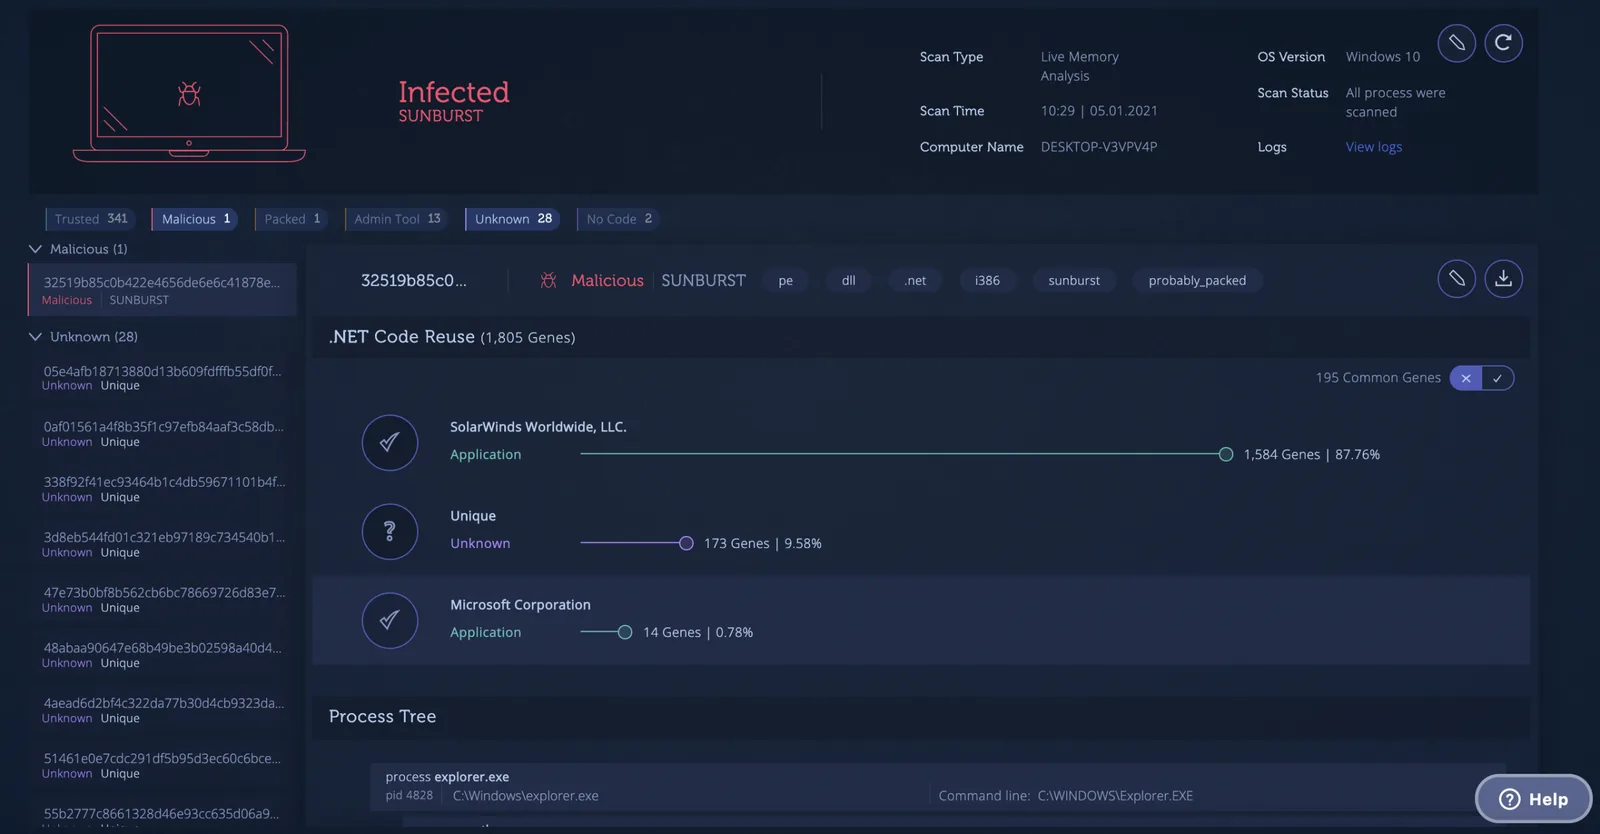Viewport: 1600px width, 834px height.
Task: Click the SUNBURST family name in file header
Action: tap(703, 281)
